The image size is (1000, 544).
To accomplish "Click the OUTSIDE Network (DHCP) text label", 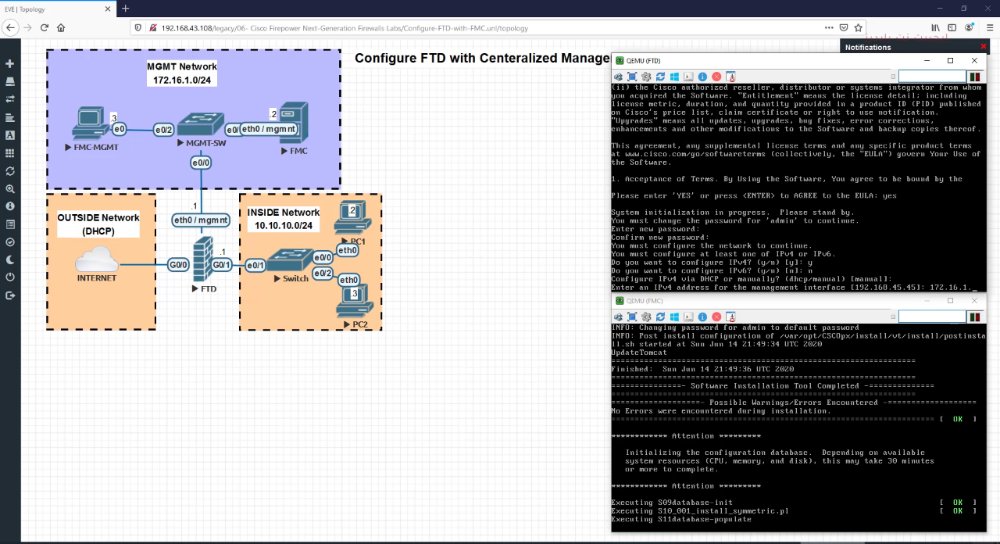I will coord(98,224).
